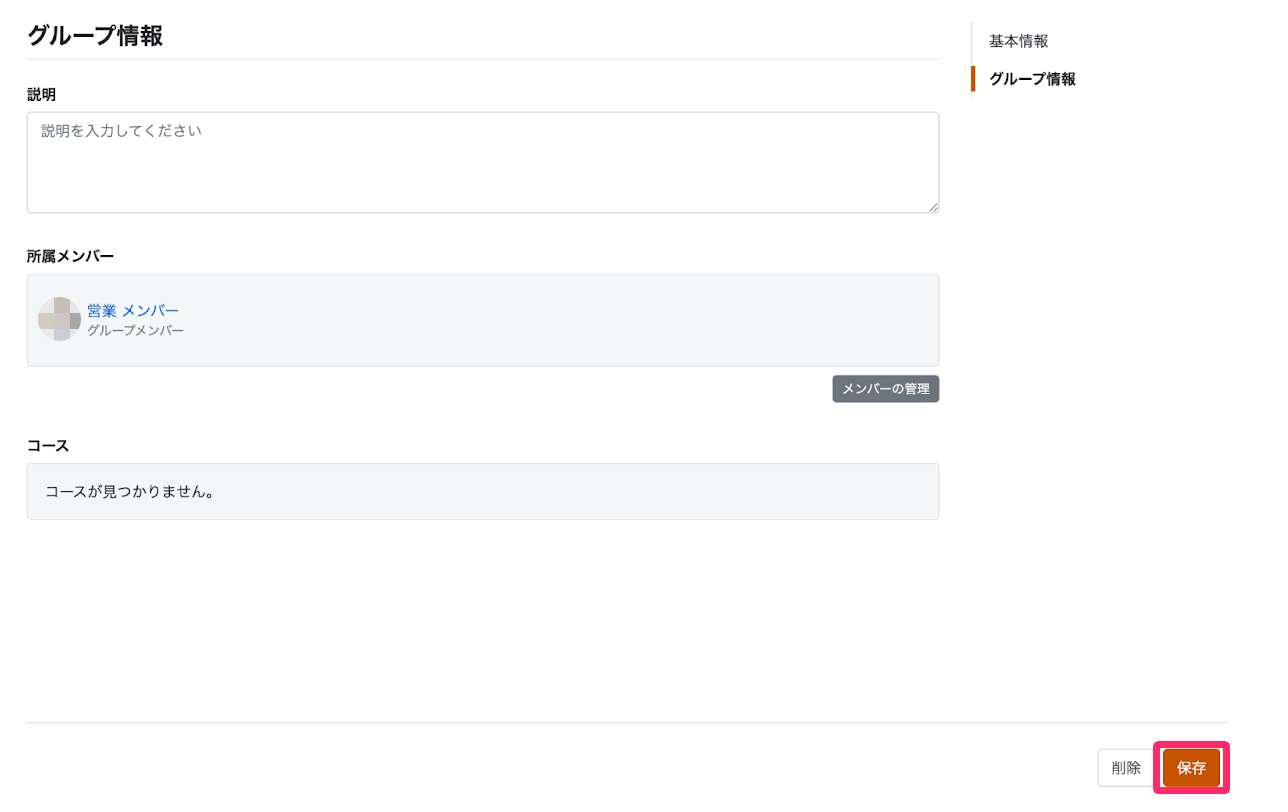Click the 営業 メンバー avatar image

point(59,319)
